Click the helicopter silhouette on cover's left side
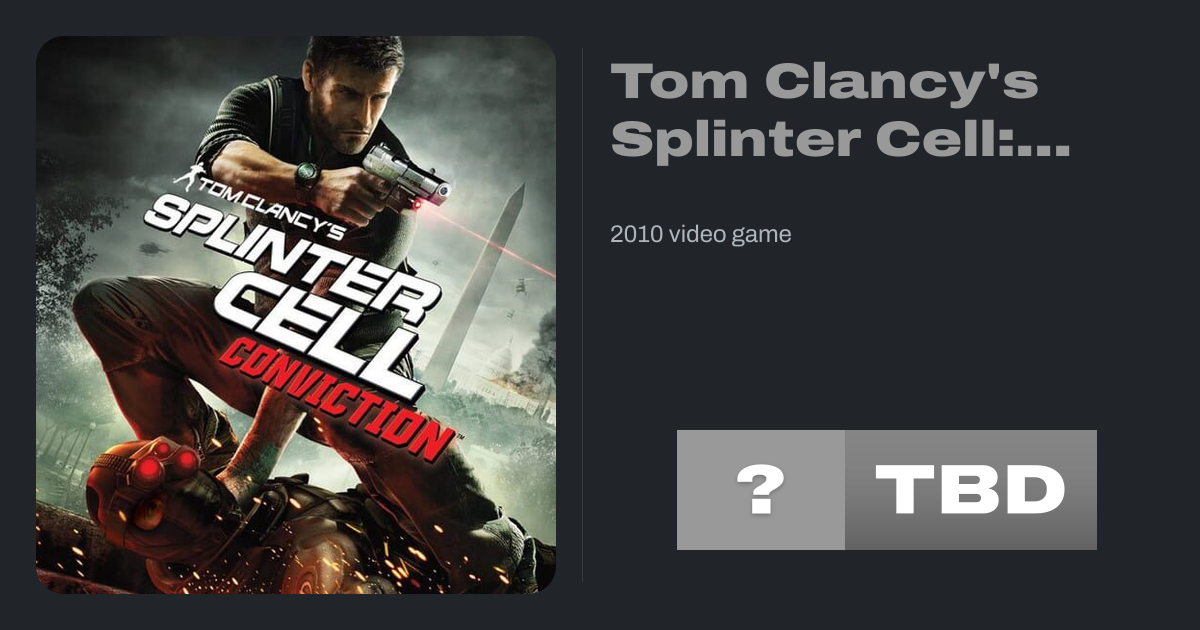The width and height of the screenshot is (1200, 630). pyautogui.click(x=152, y=248)
